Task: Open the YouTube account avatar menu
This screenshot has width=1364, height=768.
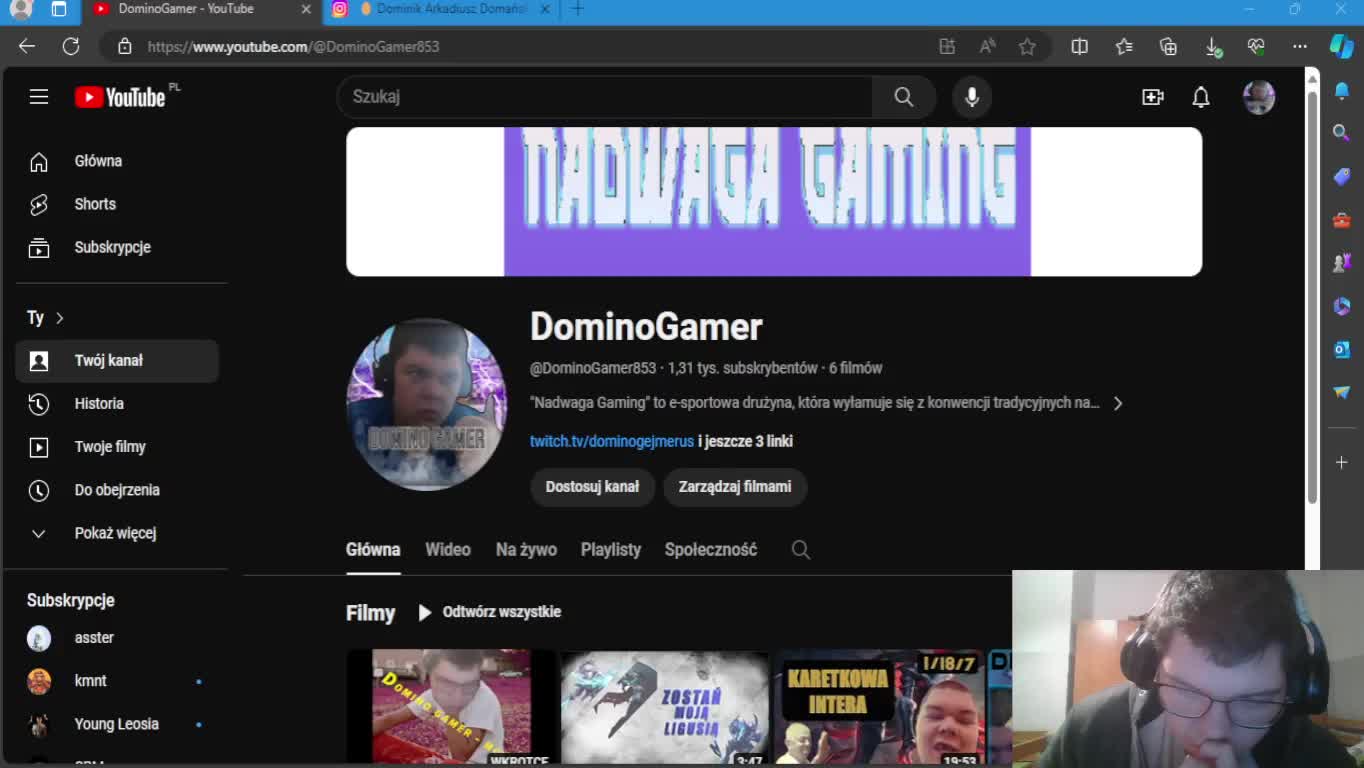Action: [1259, 97]
